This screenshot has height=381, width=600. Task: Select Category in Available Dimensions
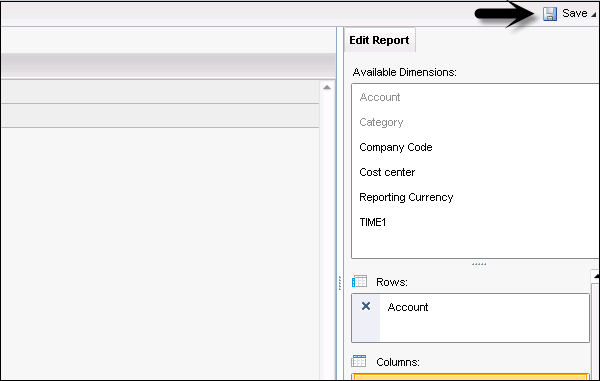pos(381,122)
